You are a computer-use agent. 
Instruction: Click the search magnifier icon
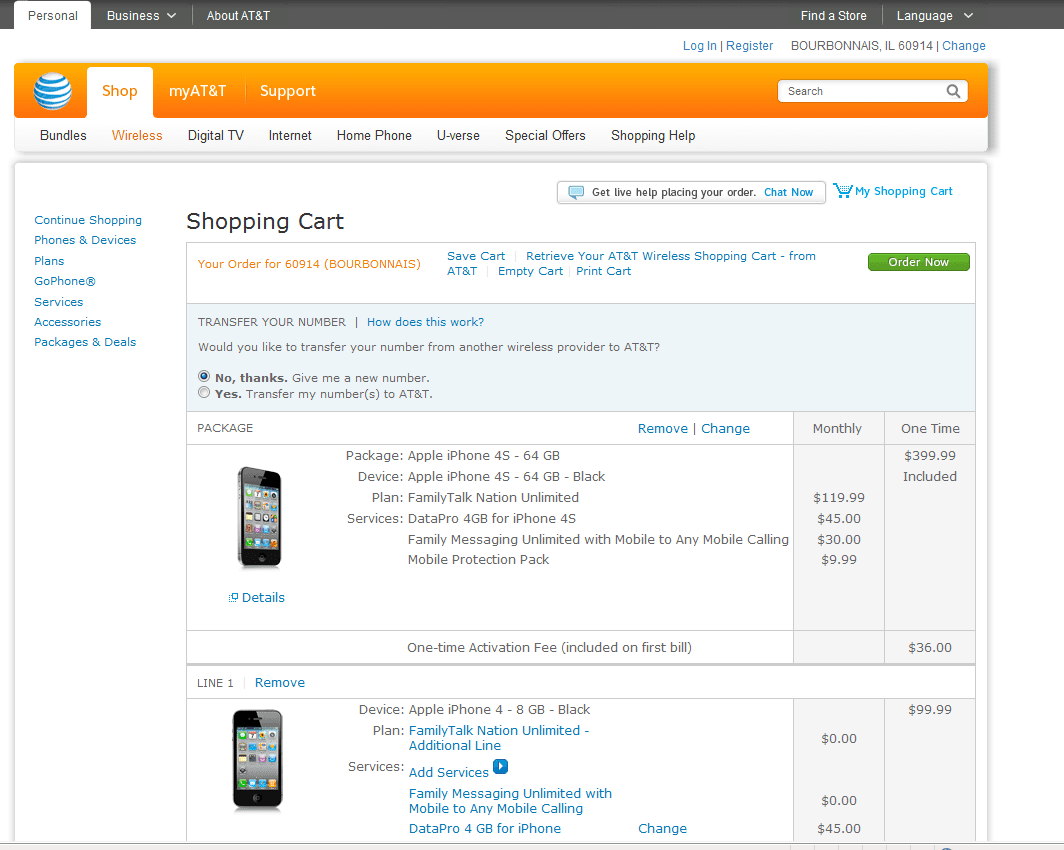[953, 91]
